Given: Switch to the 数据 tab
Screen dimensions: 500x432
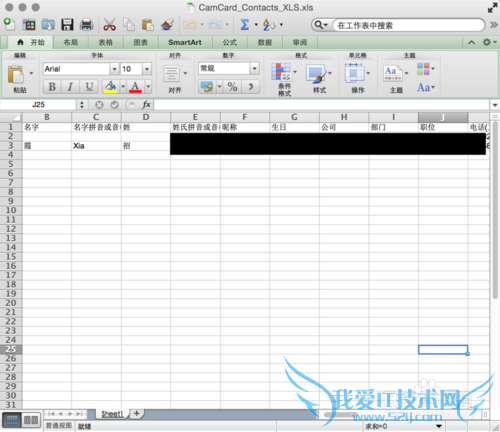Looking at the screenshot, I should pos(265,42).
